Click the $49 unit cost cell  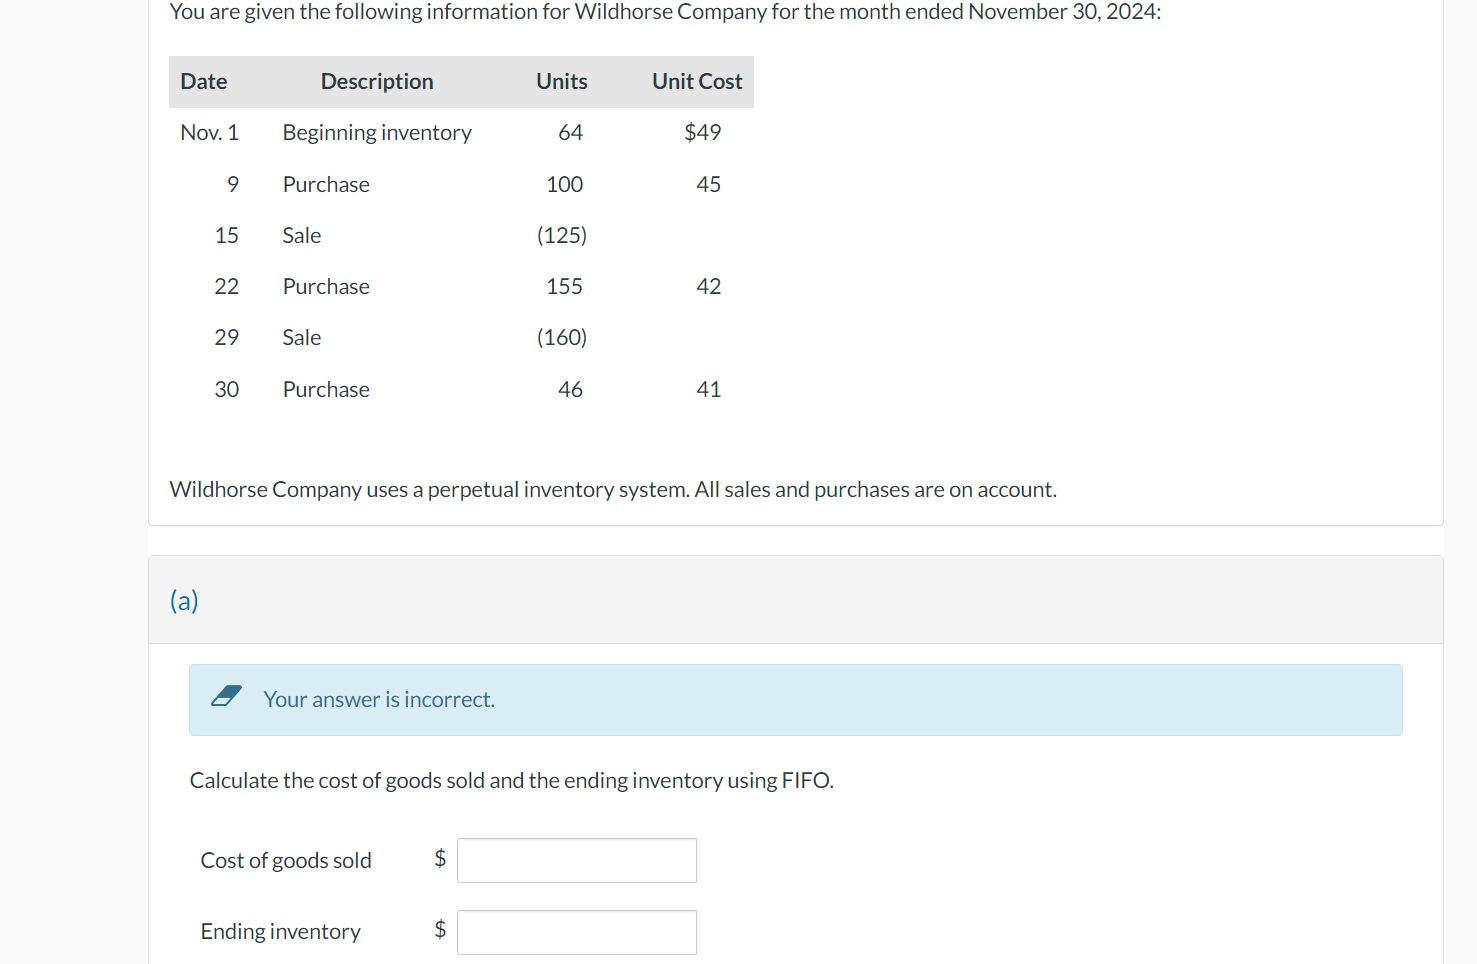pyautogui.click(x=703, y=133)
